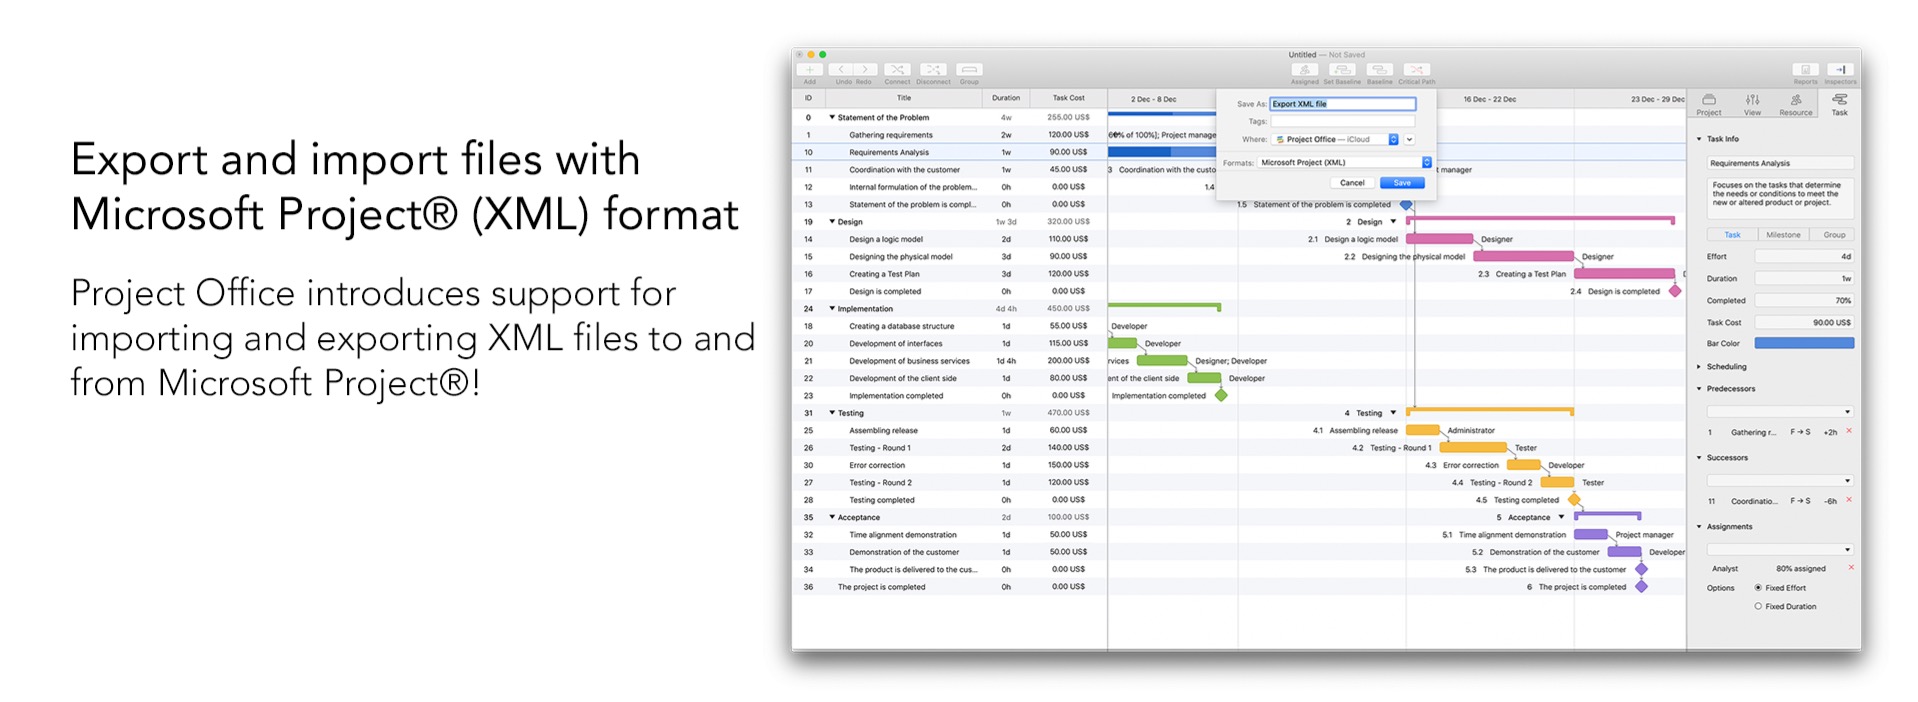The height and width of the screenshot is (702, 1918).
Task: Select the Testing - Round 2 row
Action: 949,482
